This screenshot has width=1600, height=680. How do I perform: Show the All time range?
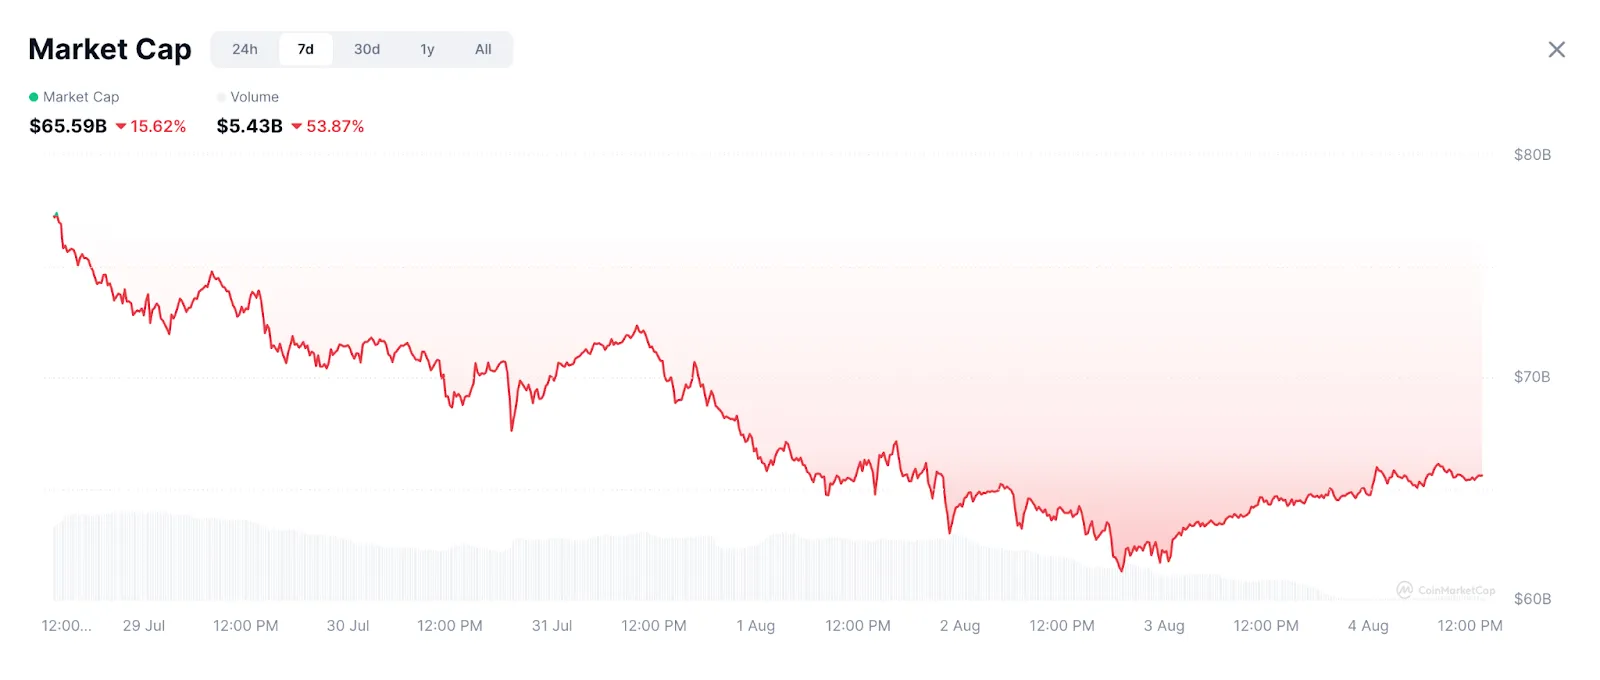[483, 49]
